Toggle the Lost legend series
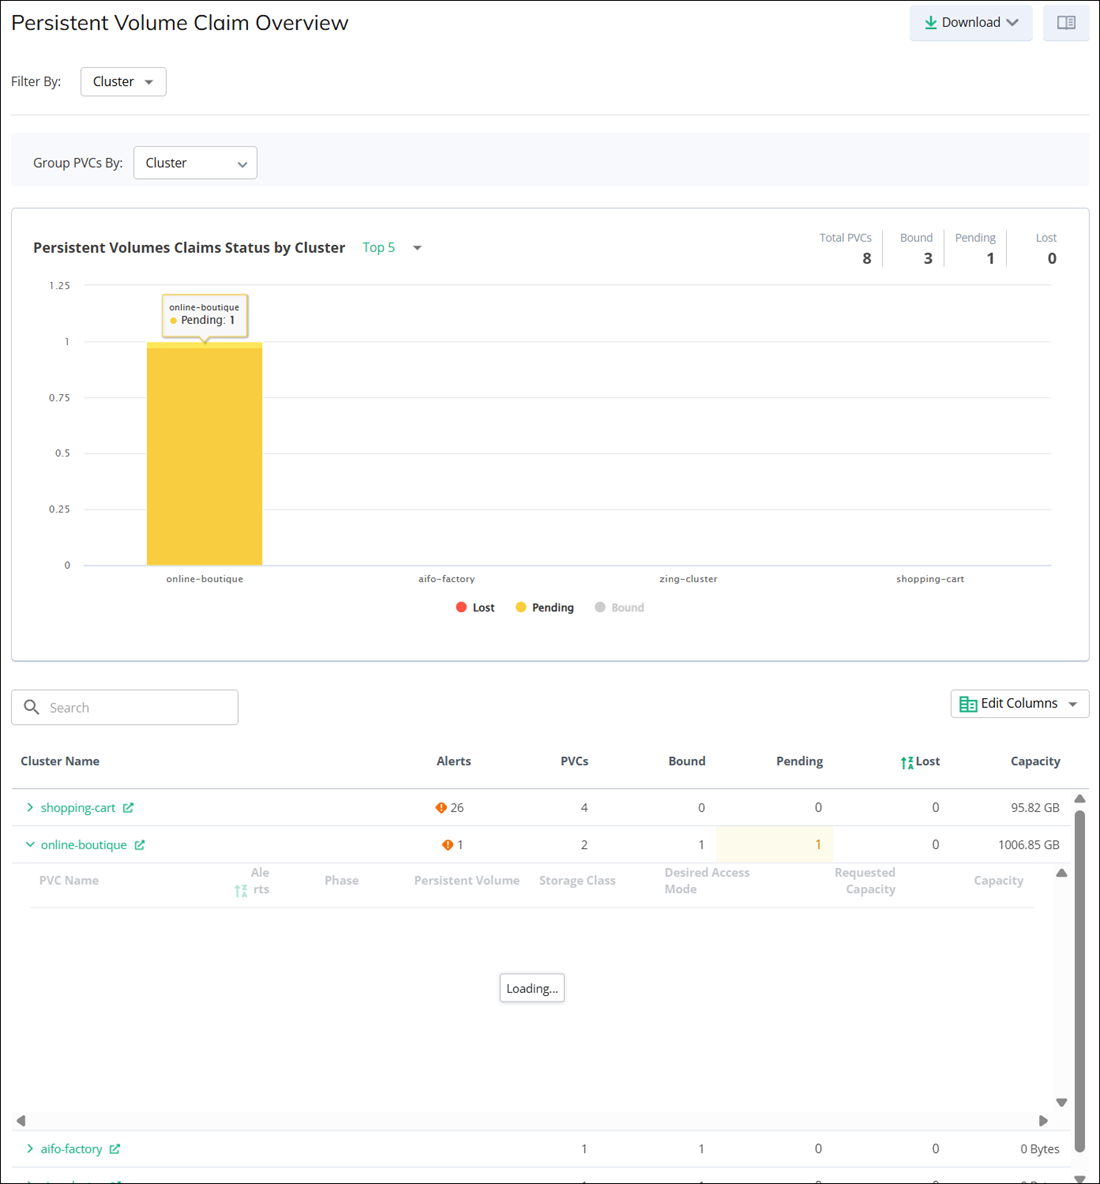1100x1184 pixels. (x=475, y=608)
